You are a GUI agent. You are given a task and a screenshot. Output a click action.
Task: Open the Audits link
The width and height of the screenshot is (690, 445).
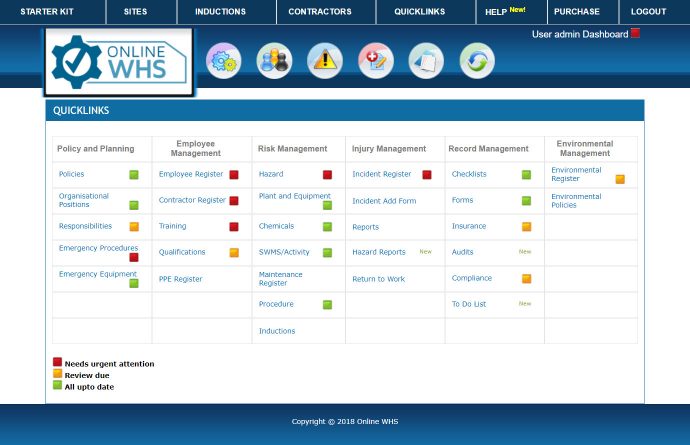[x=462, y=252]
